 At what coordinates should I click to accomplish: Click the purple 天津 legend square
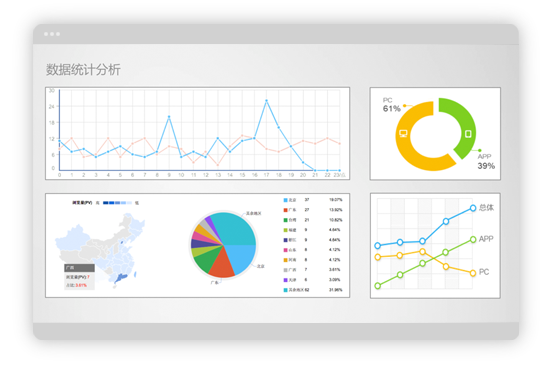pos(286,280)
